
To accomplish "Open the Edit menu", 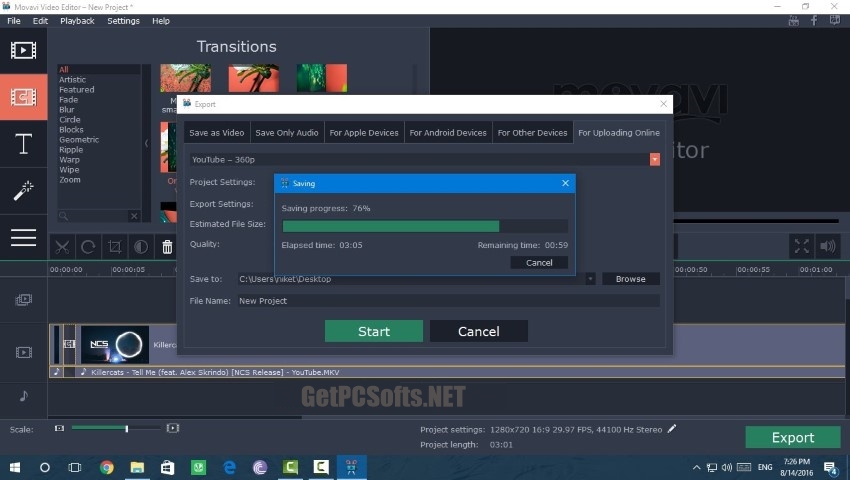I will pyautogui.click(x=40, y=21).
